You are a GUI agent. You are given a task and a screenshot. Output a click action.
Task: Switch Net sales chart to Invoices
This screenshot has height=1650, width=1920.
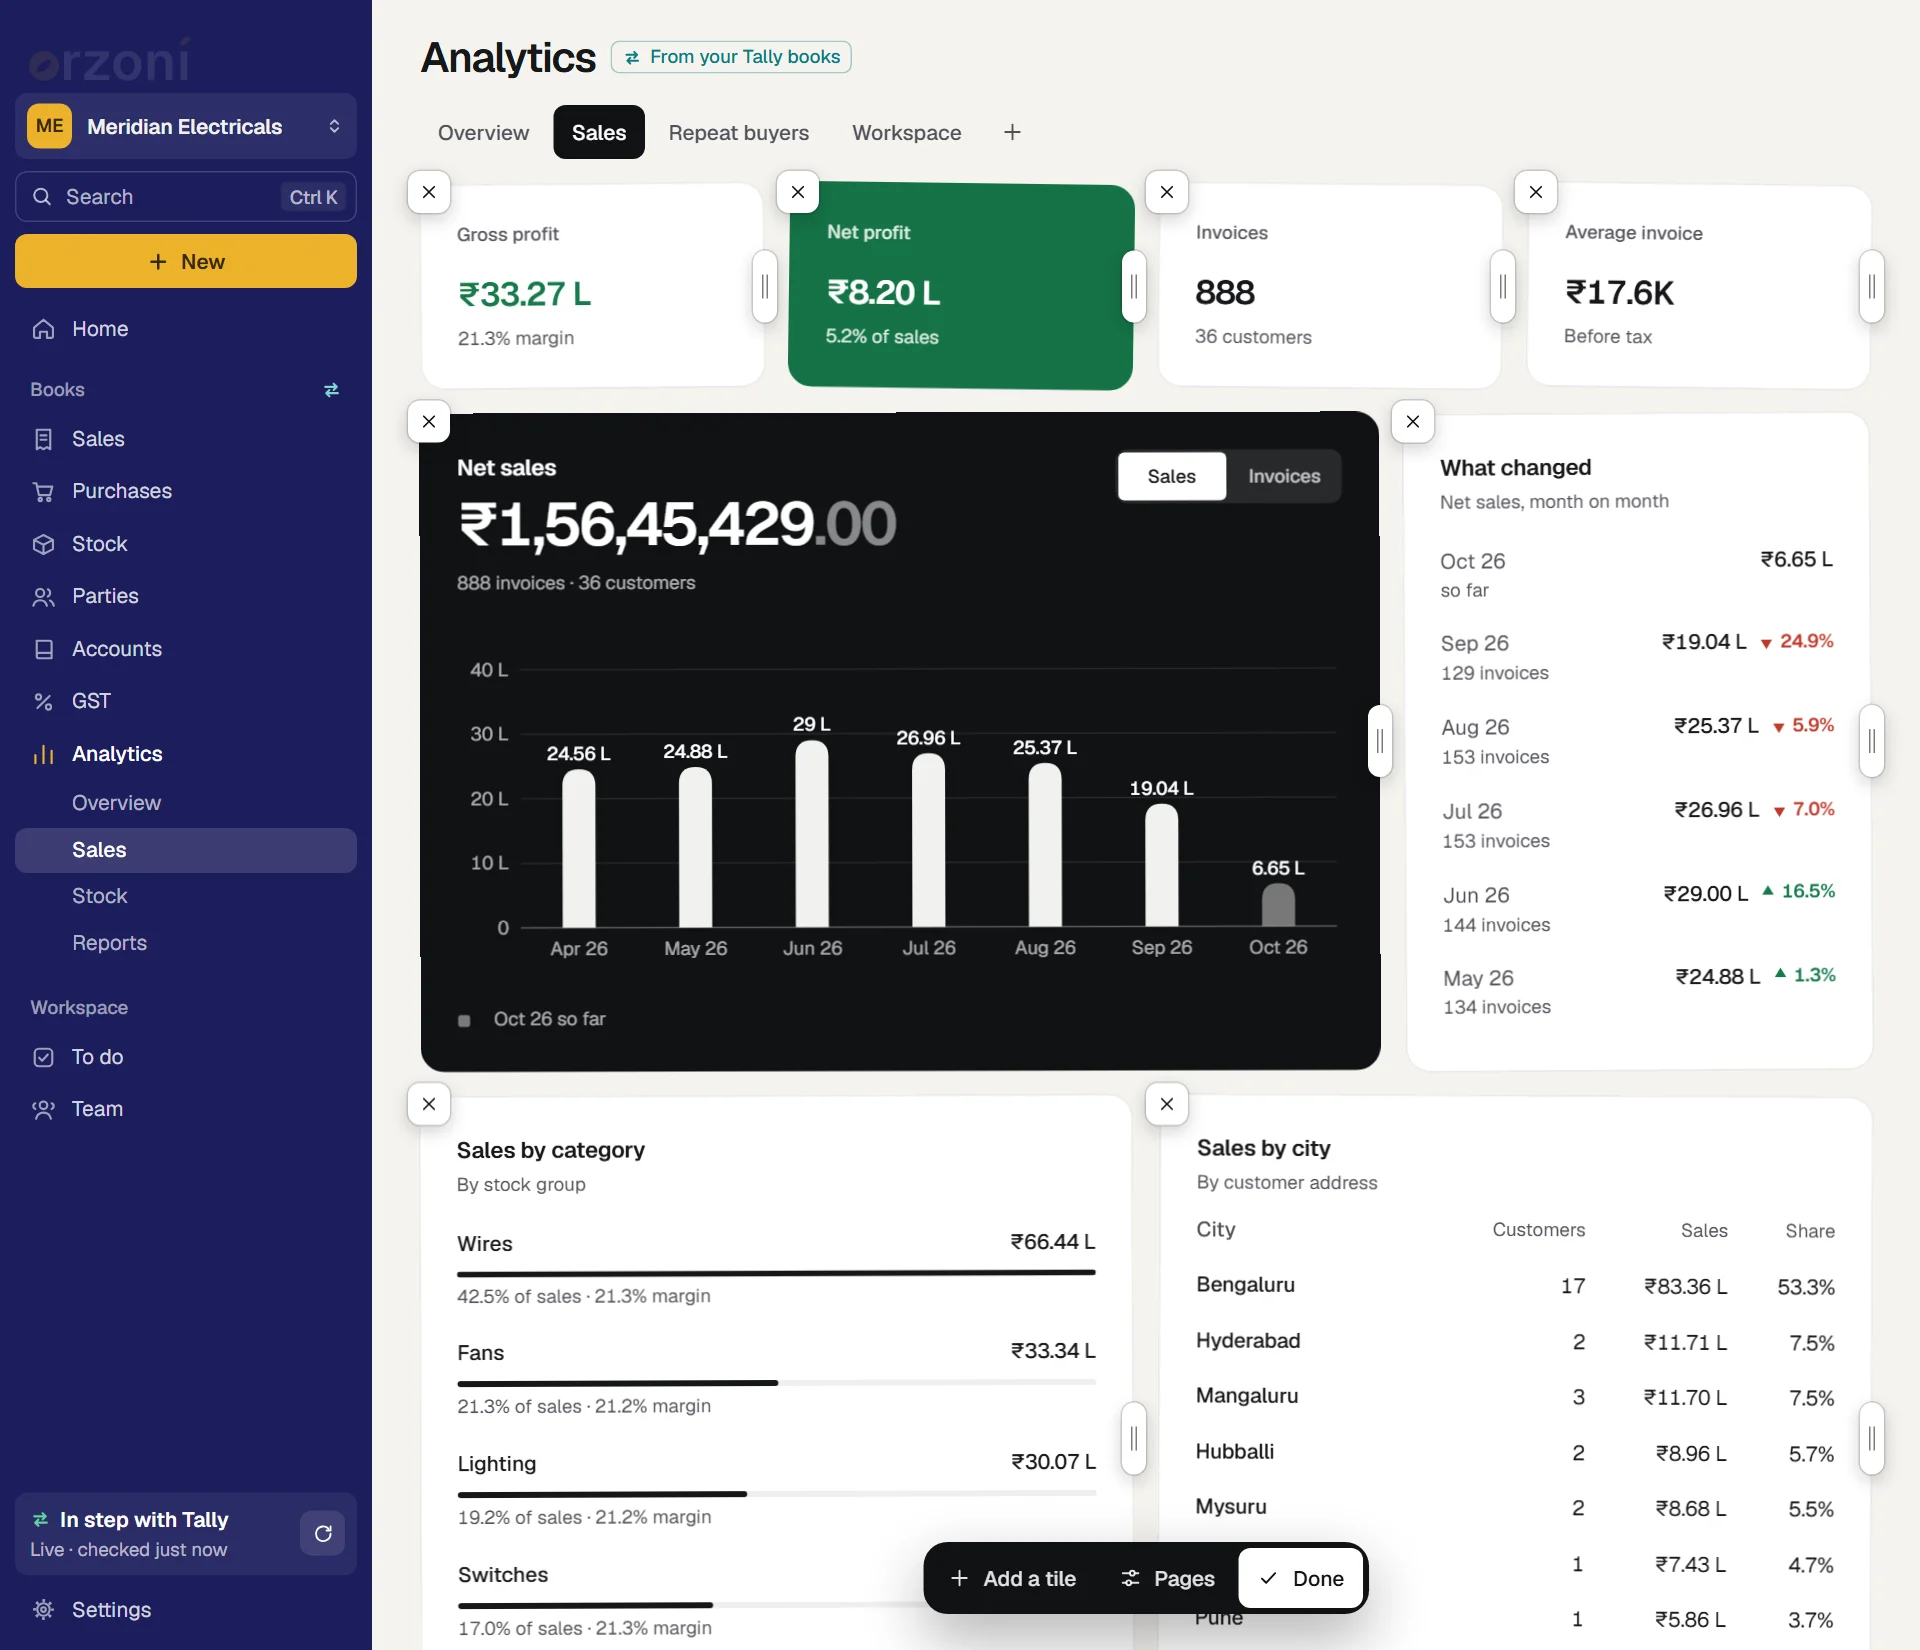(x=1284, y=476)
